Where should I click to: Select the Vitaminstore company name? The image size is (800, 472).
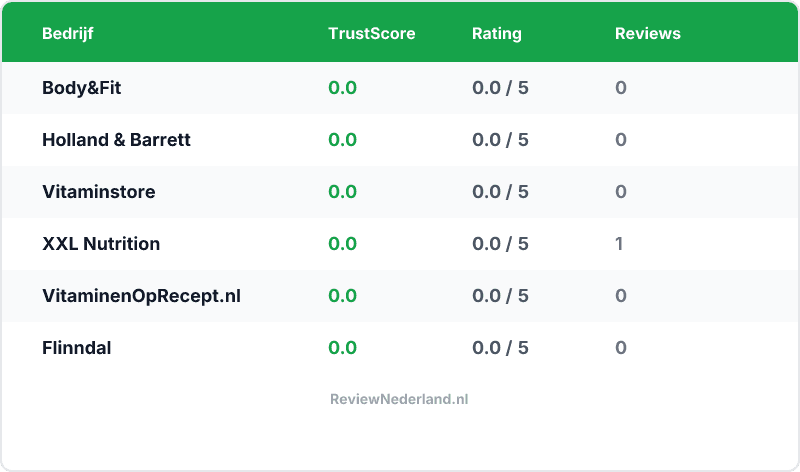99,192
